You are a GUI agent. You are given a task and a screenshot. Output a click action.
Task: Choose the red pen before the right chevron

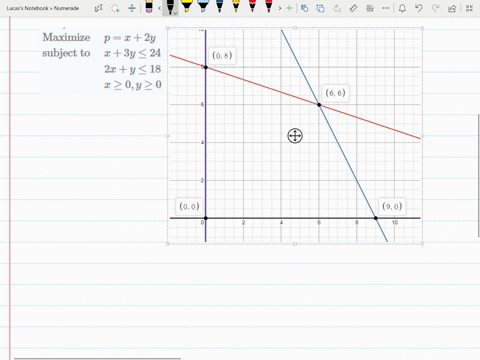click(269, 6)
